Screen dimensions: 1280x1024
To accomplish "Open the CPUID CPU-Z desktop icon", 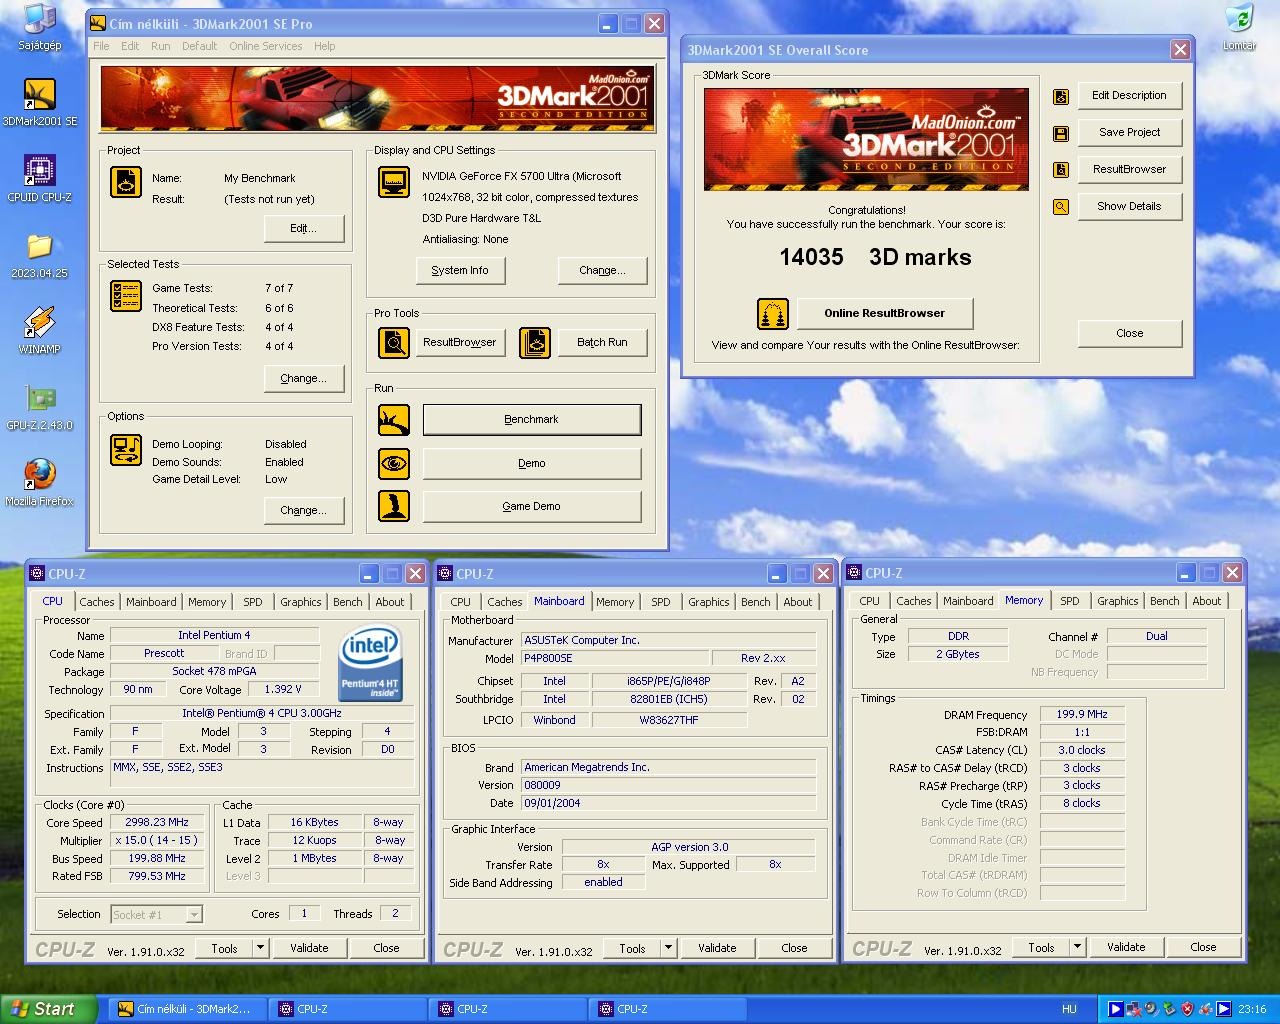I will click(40, 178).
